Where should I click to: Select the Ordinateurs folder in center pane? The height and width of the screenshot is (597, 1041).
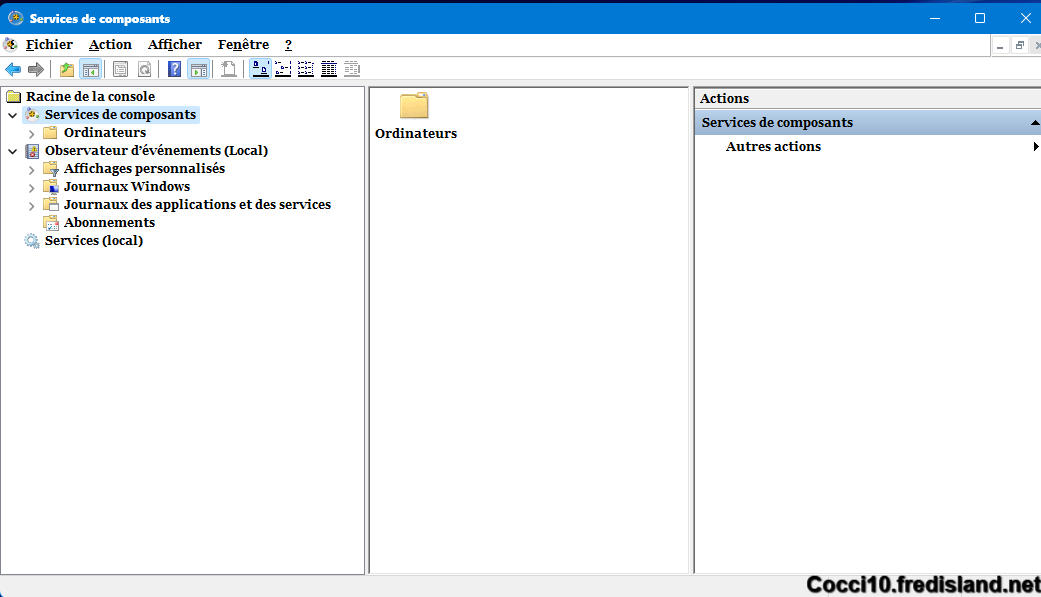(x=414, y=106)
